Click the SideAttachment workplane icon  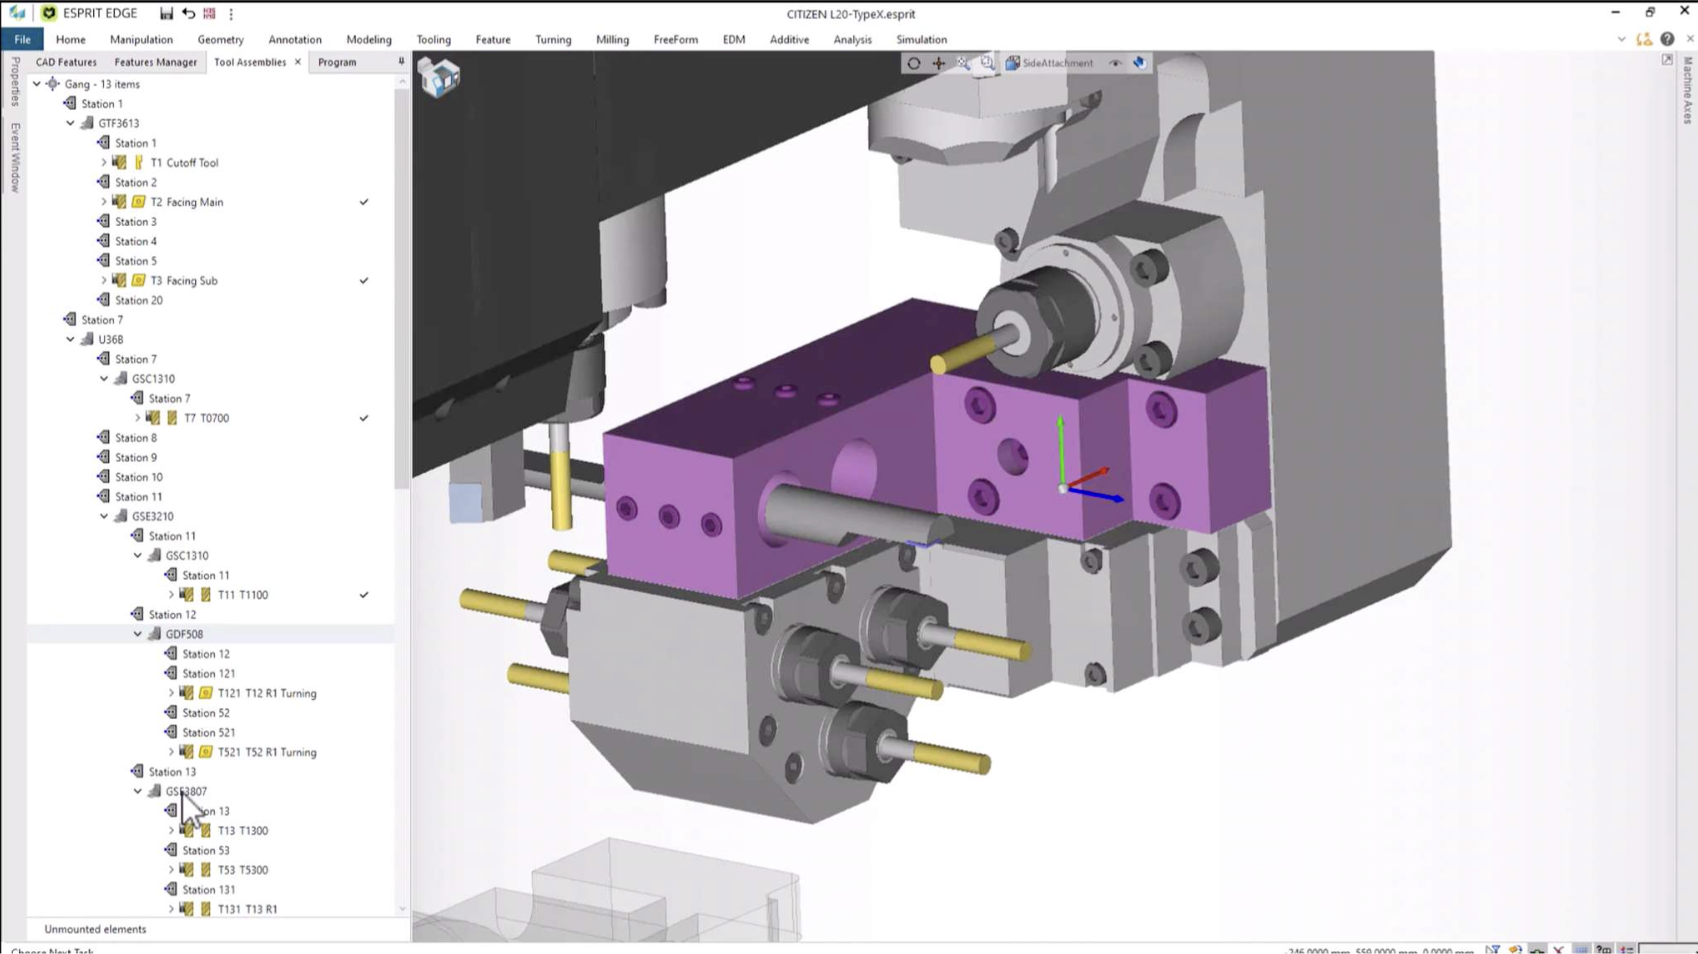[x=1013, y=63]
